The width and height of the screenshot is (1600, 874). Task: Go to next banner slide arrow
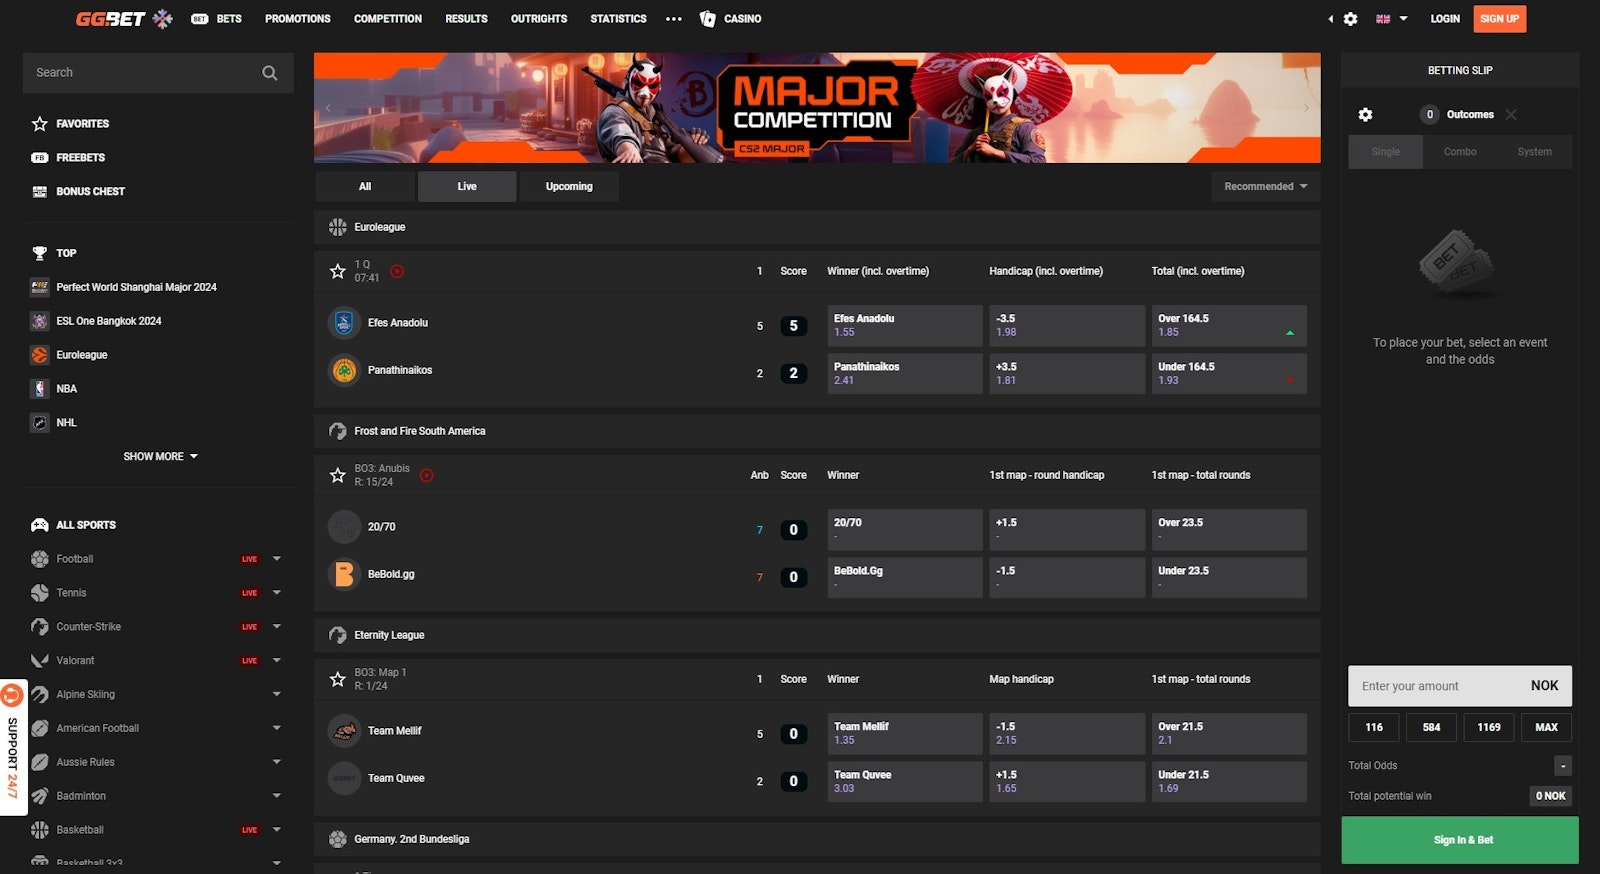(1306, 108)
